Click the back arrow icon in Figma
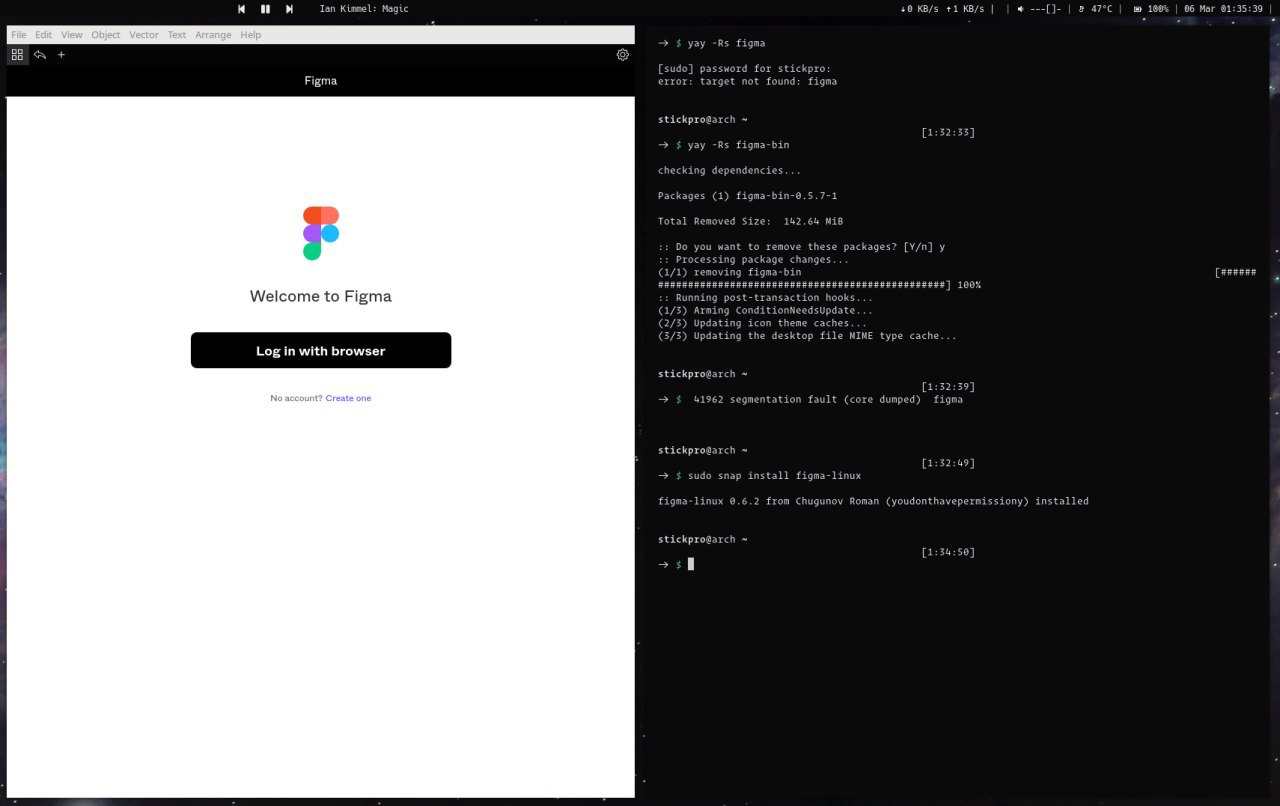The width and height of the screenshot is (1280, 806). point(40,55)
